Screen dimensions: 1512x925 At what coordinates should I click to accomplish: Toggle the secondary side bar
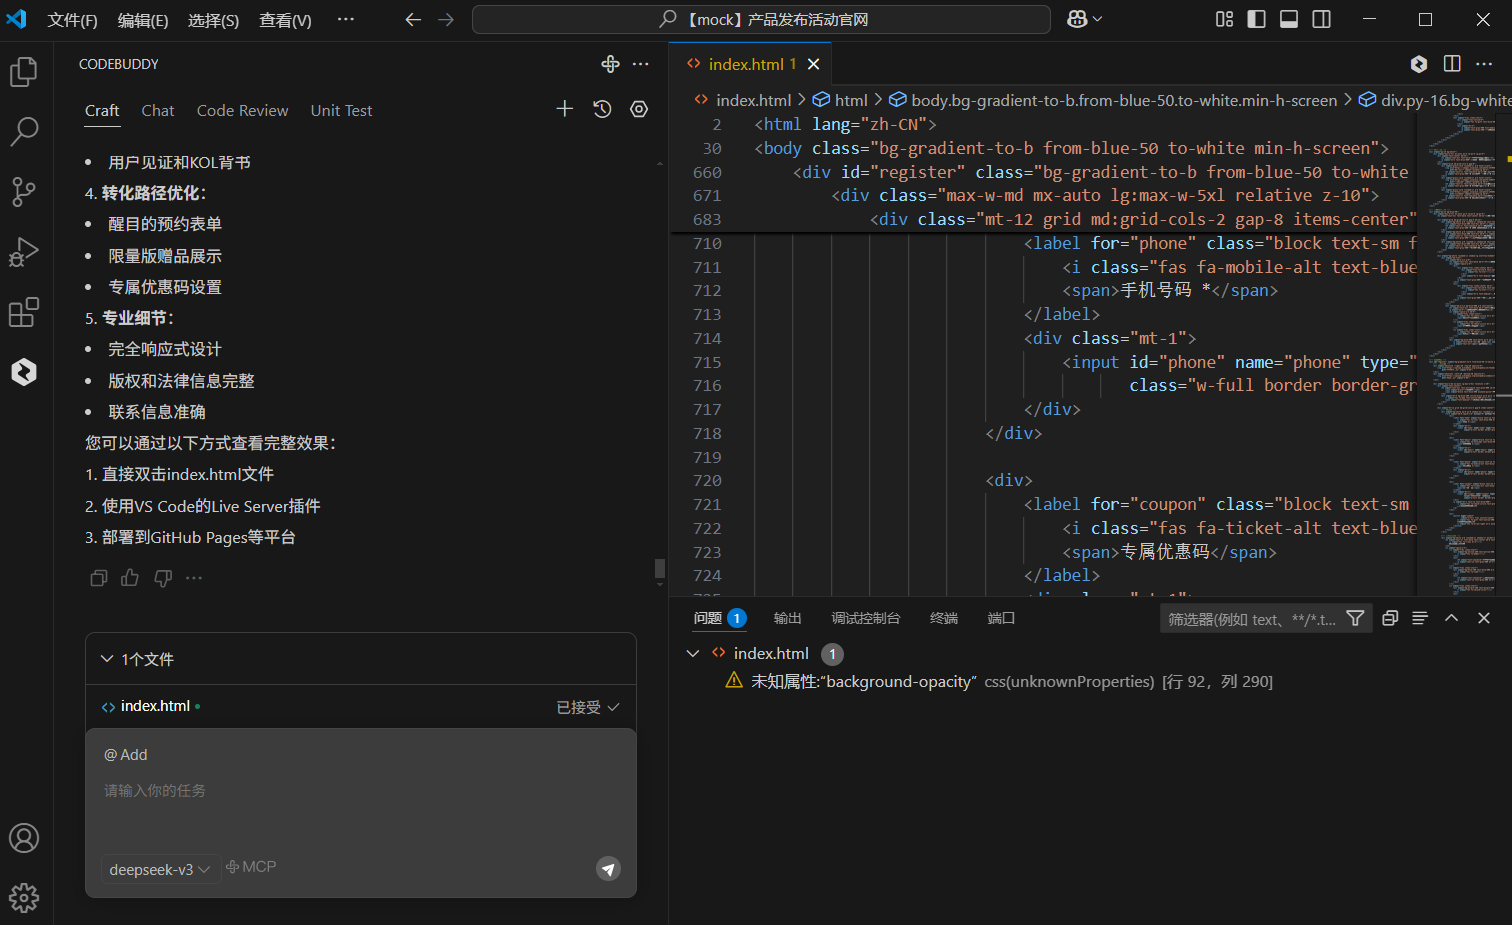click(1321, 19)
